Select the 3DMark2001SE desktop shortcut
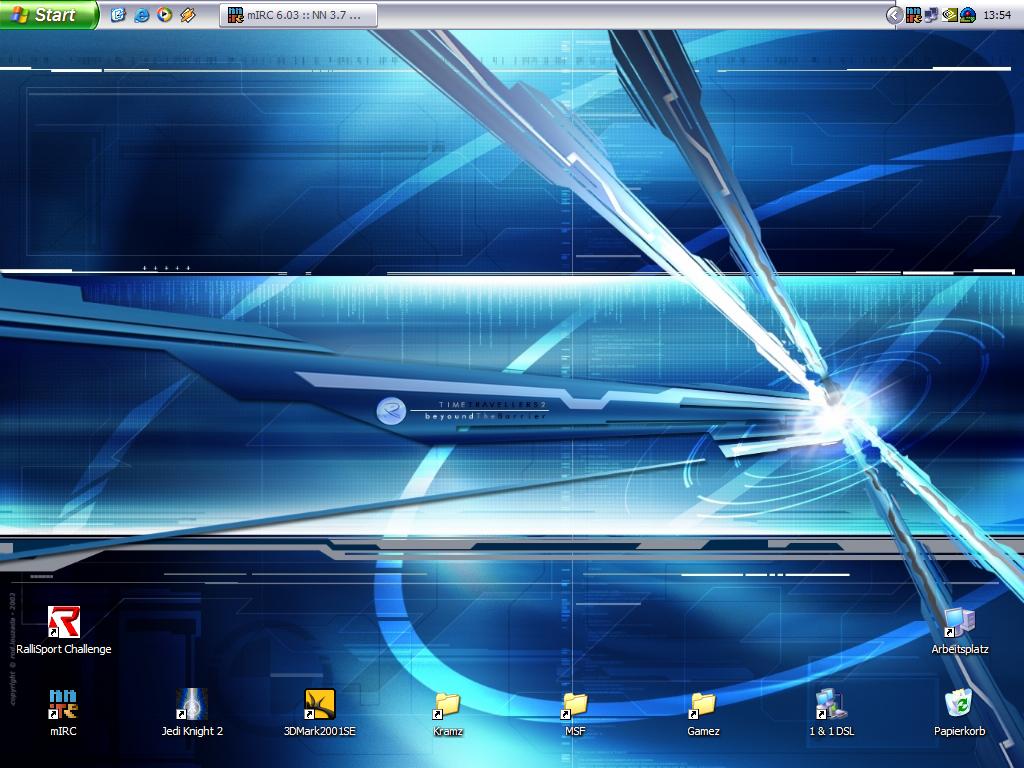The width and height of the screenshot is (1024, 768). click(320, 705)
